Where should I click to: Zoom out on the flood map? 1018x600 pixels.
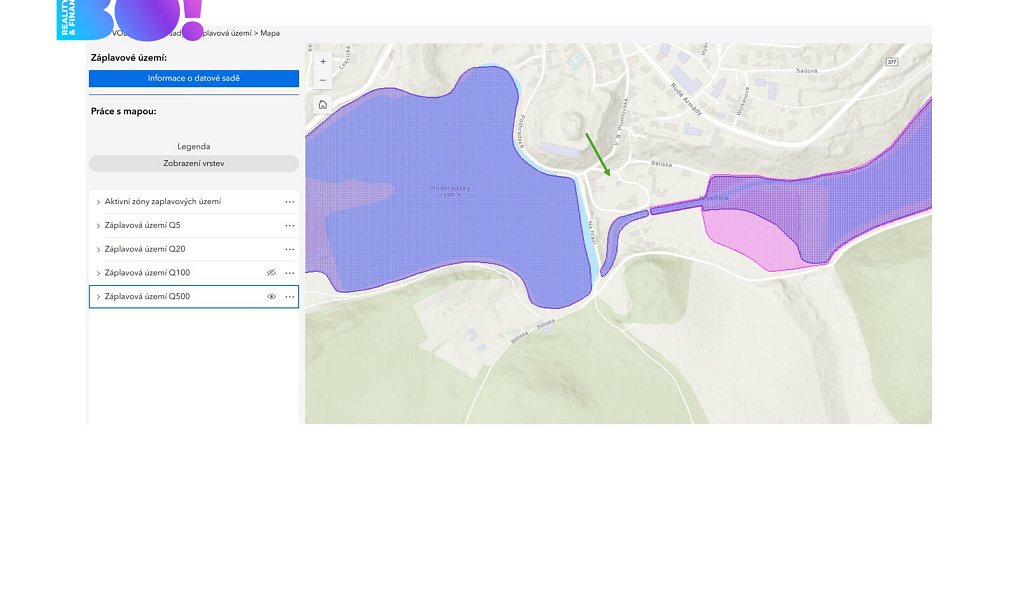pos(323,80)
